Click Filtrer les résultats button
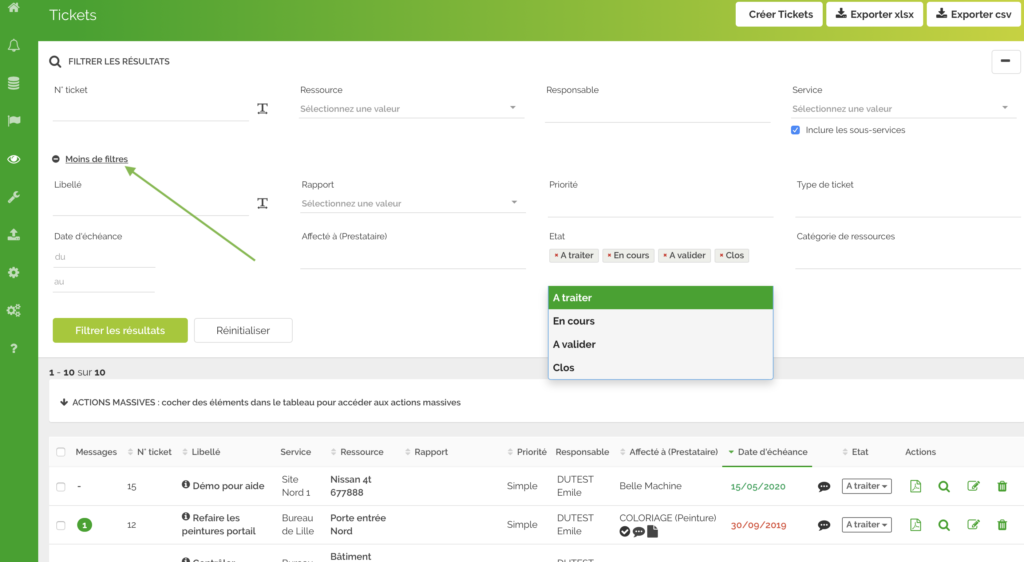1024x562 pixels. click(120, 330)
